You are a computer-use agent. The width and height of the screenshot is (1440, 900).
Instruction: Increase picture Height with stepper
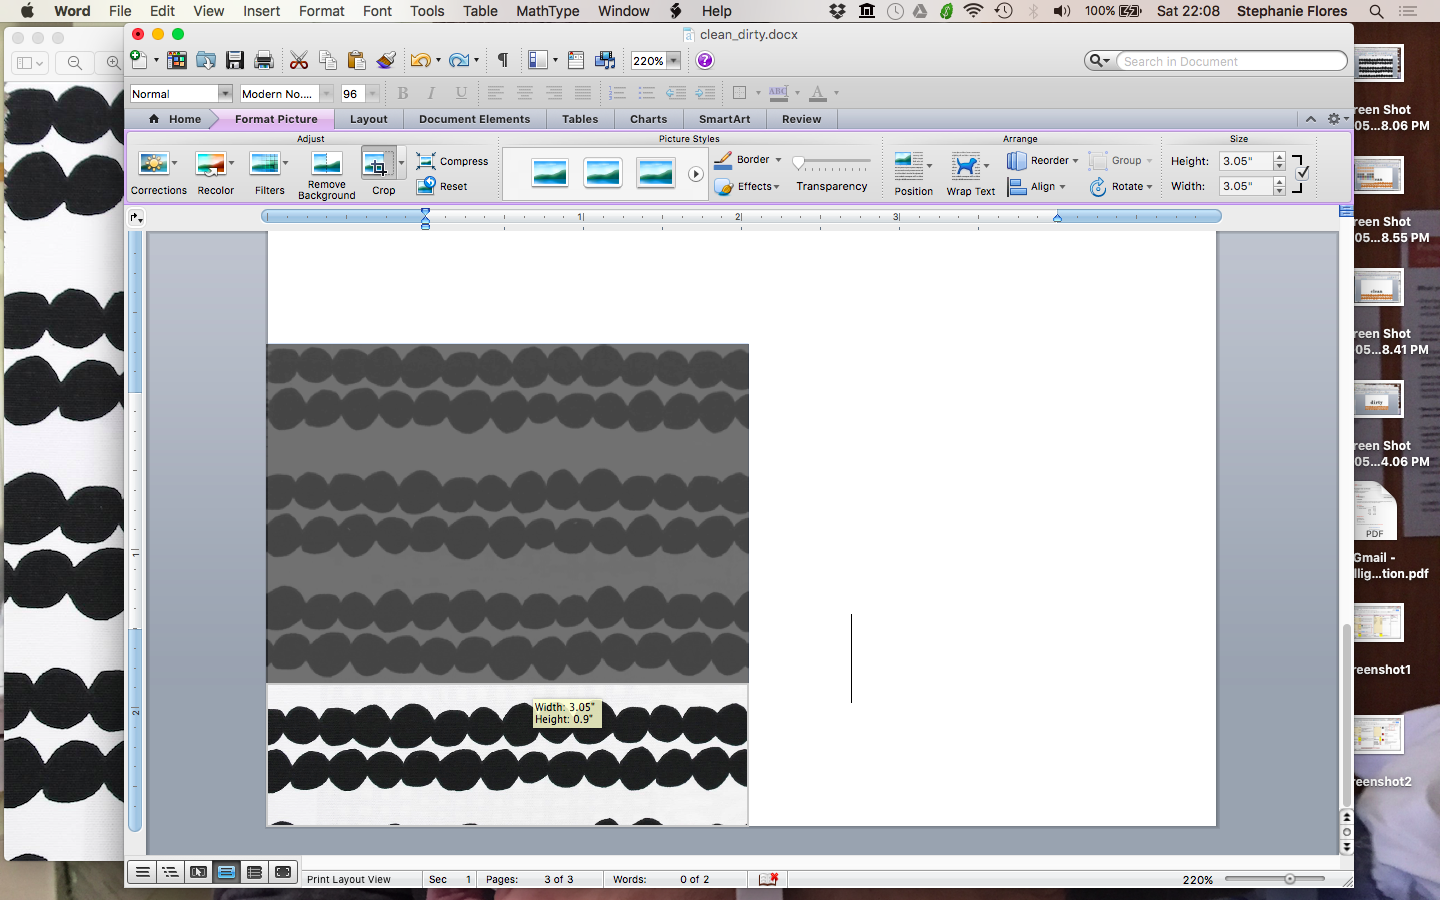pos(1279,157)
